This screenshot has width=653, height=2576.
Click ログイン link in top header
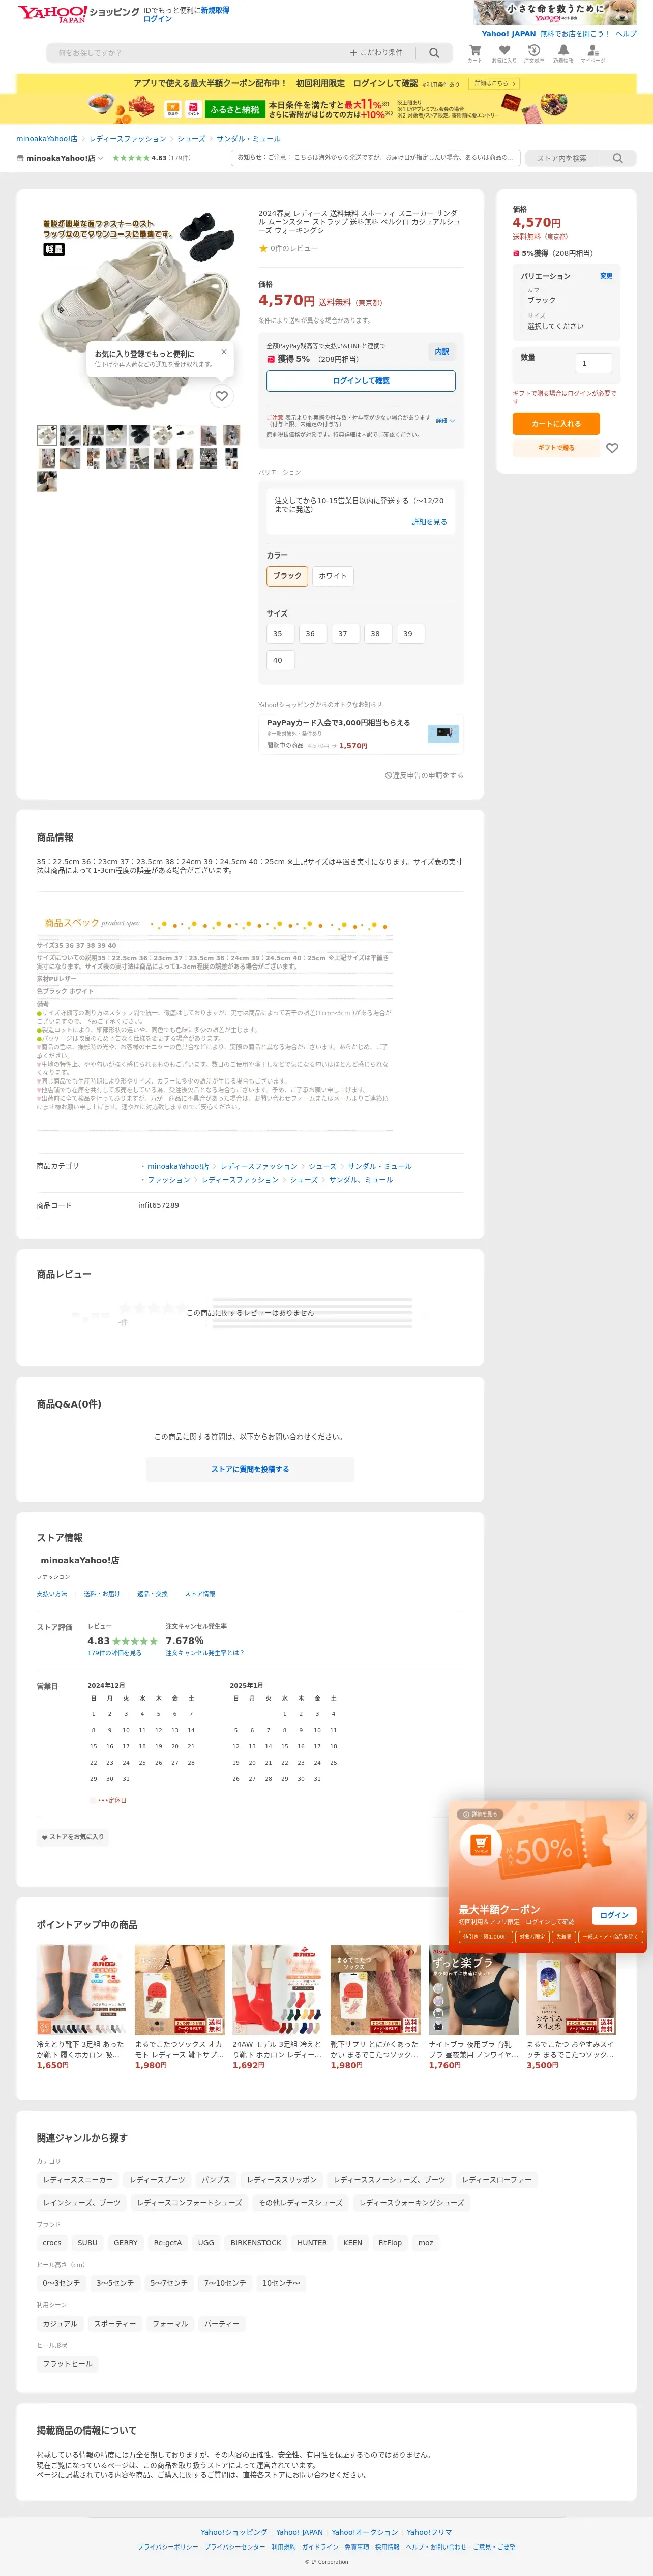tap(157, 19)
